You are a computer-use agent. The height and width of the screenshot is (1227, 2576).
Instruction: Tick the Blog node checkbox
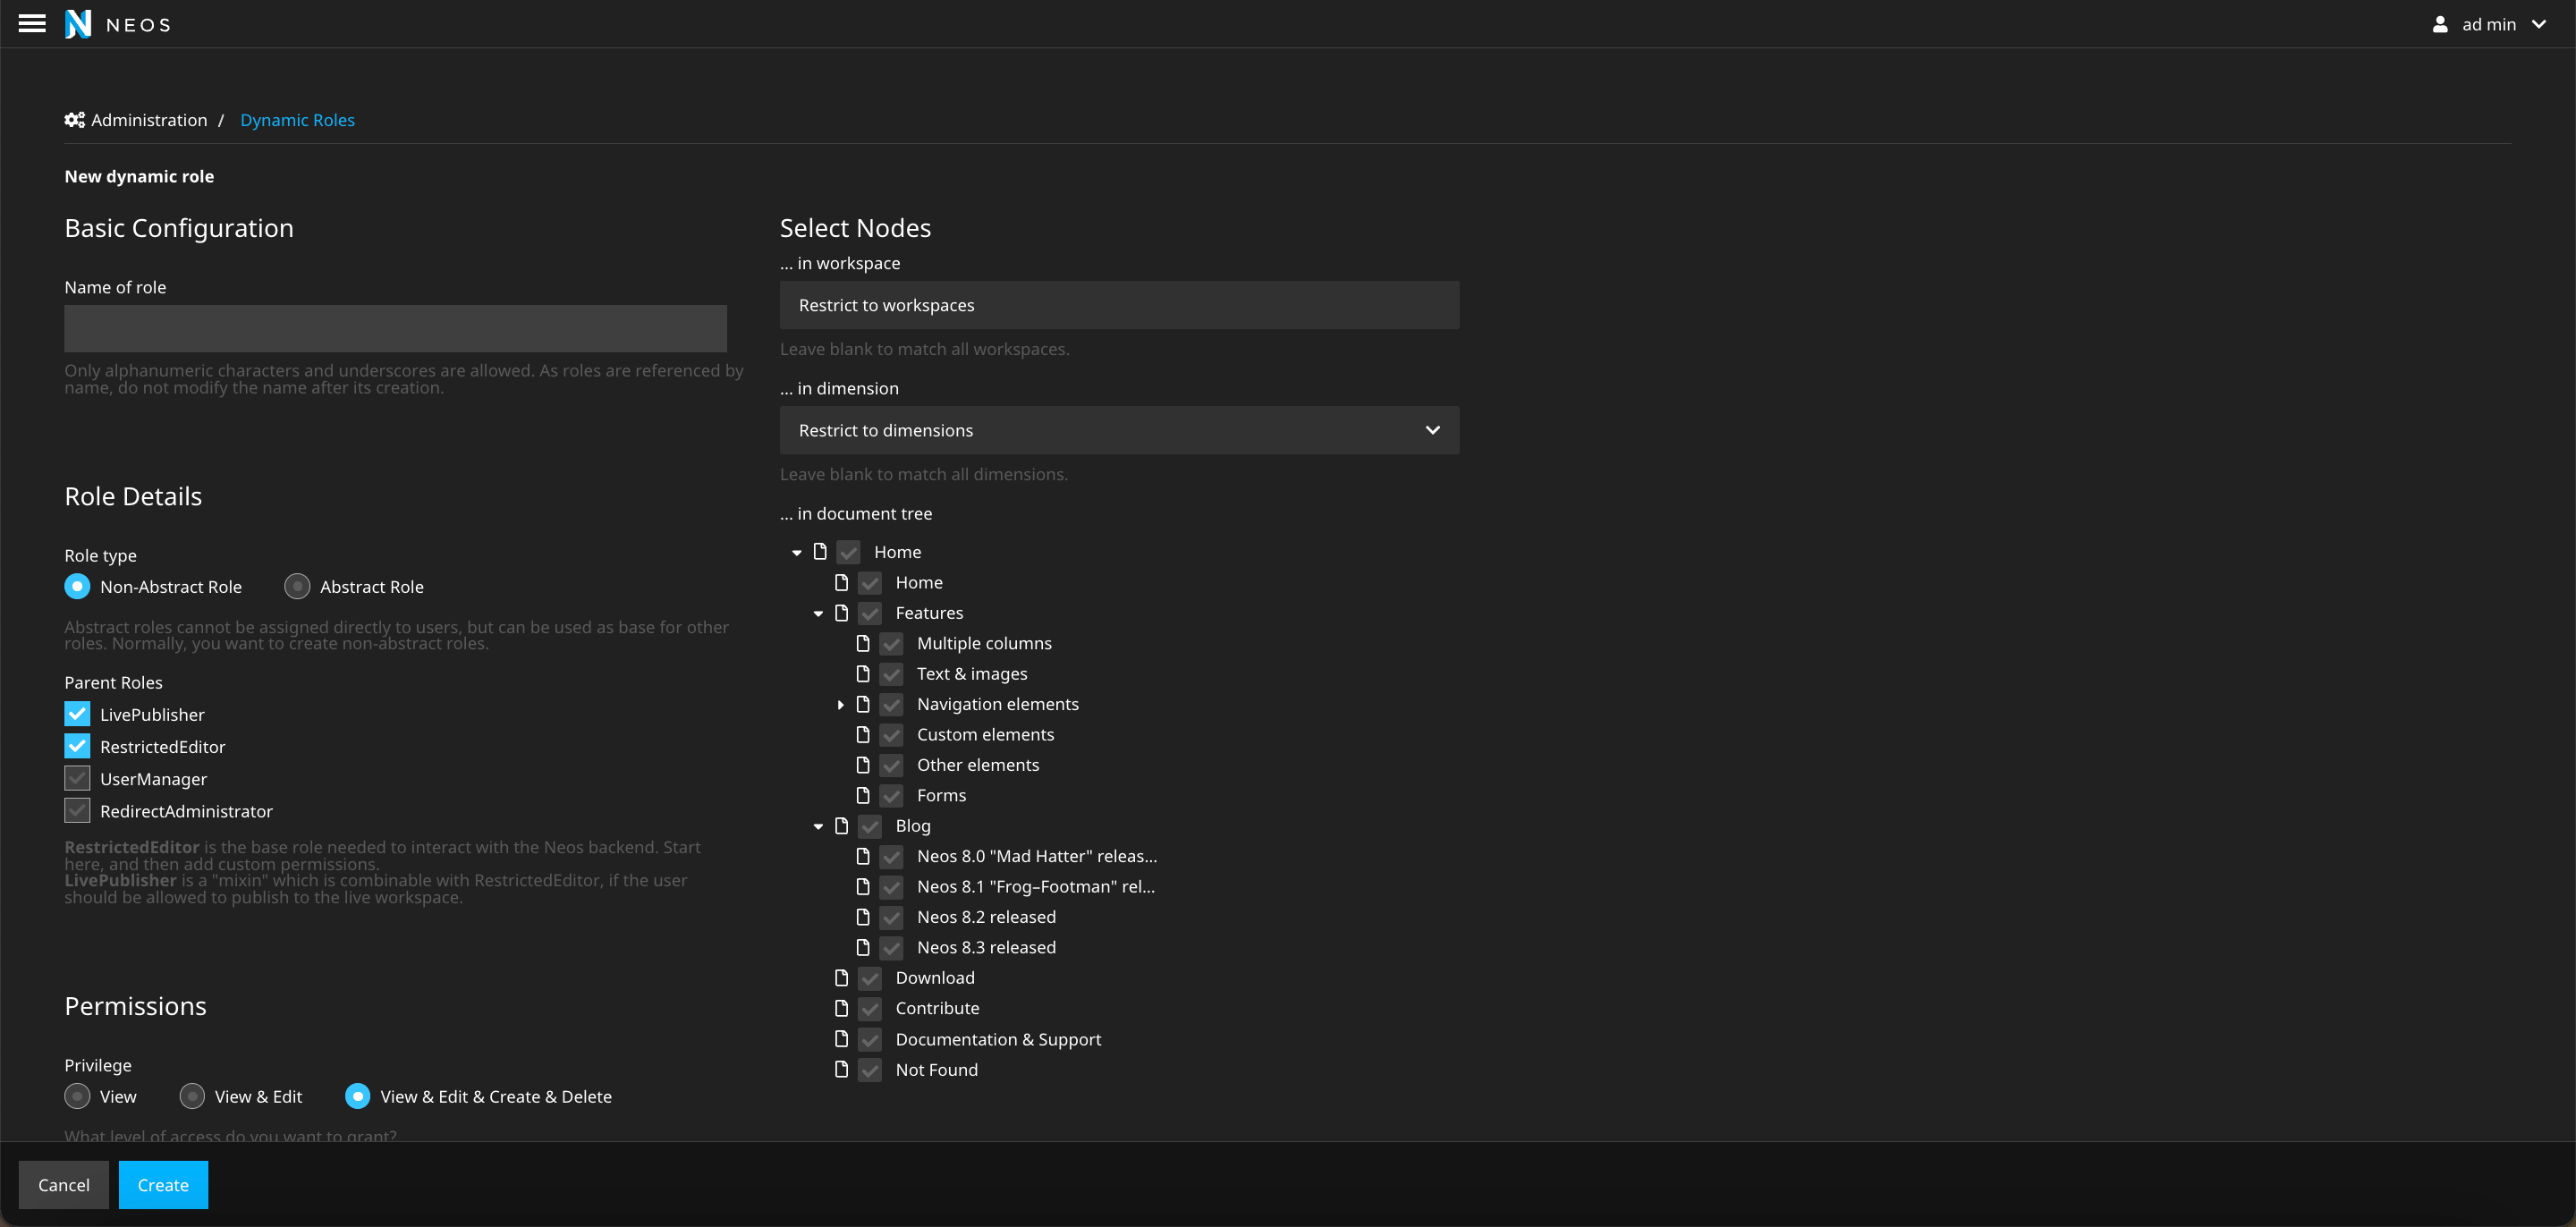coord(870,826)
